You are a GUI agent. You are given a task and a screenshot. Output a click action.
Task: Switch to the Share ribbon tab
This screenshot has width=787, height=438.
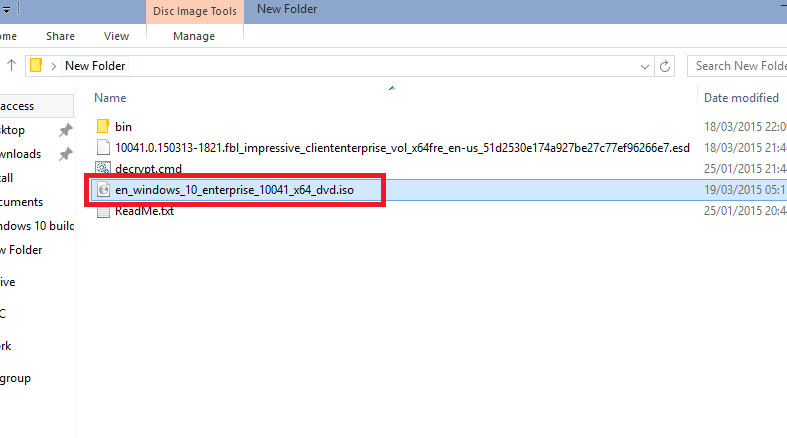60,36
